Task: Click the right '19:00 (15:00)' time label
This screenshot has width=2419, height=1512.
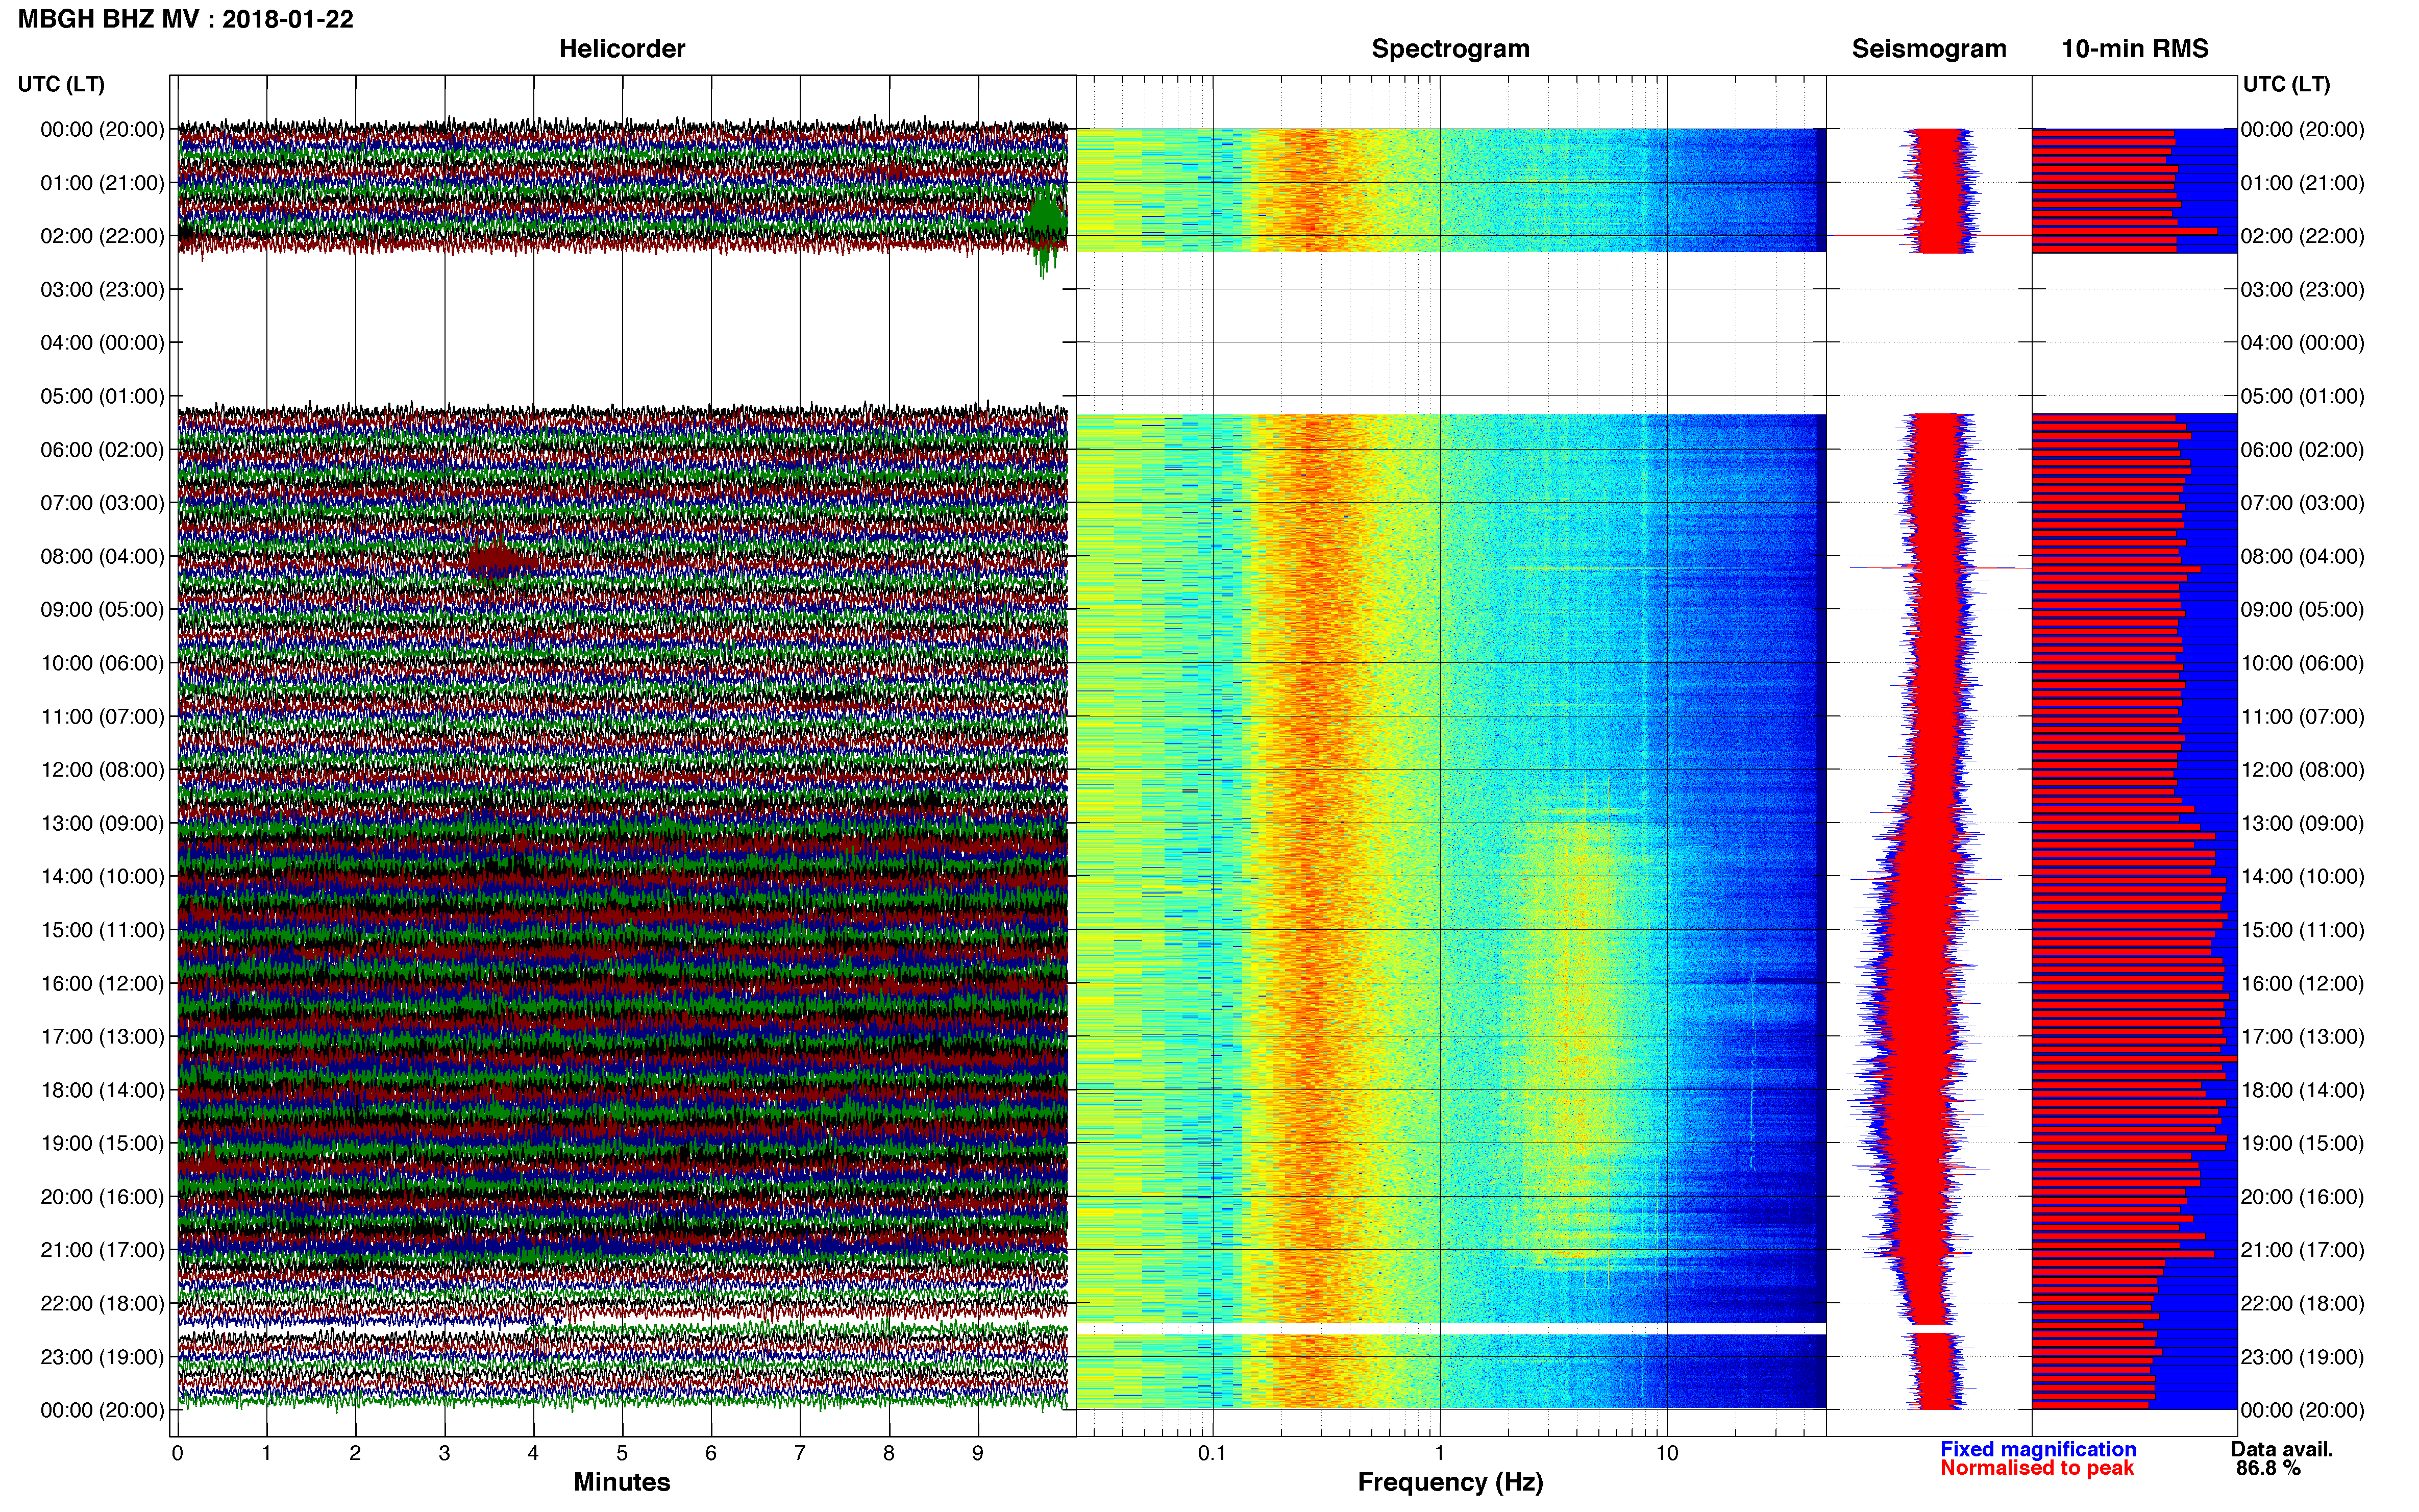Action: (x=2302, y=1143)
